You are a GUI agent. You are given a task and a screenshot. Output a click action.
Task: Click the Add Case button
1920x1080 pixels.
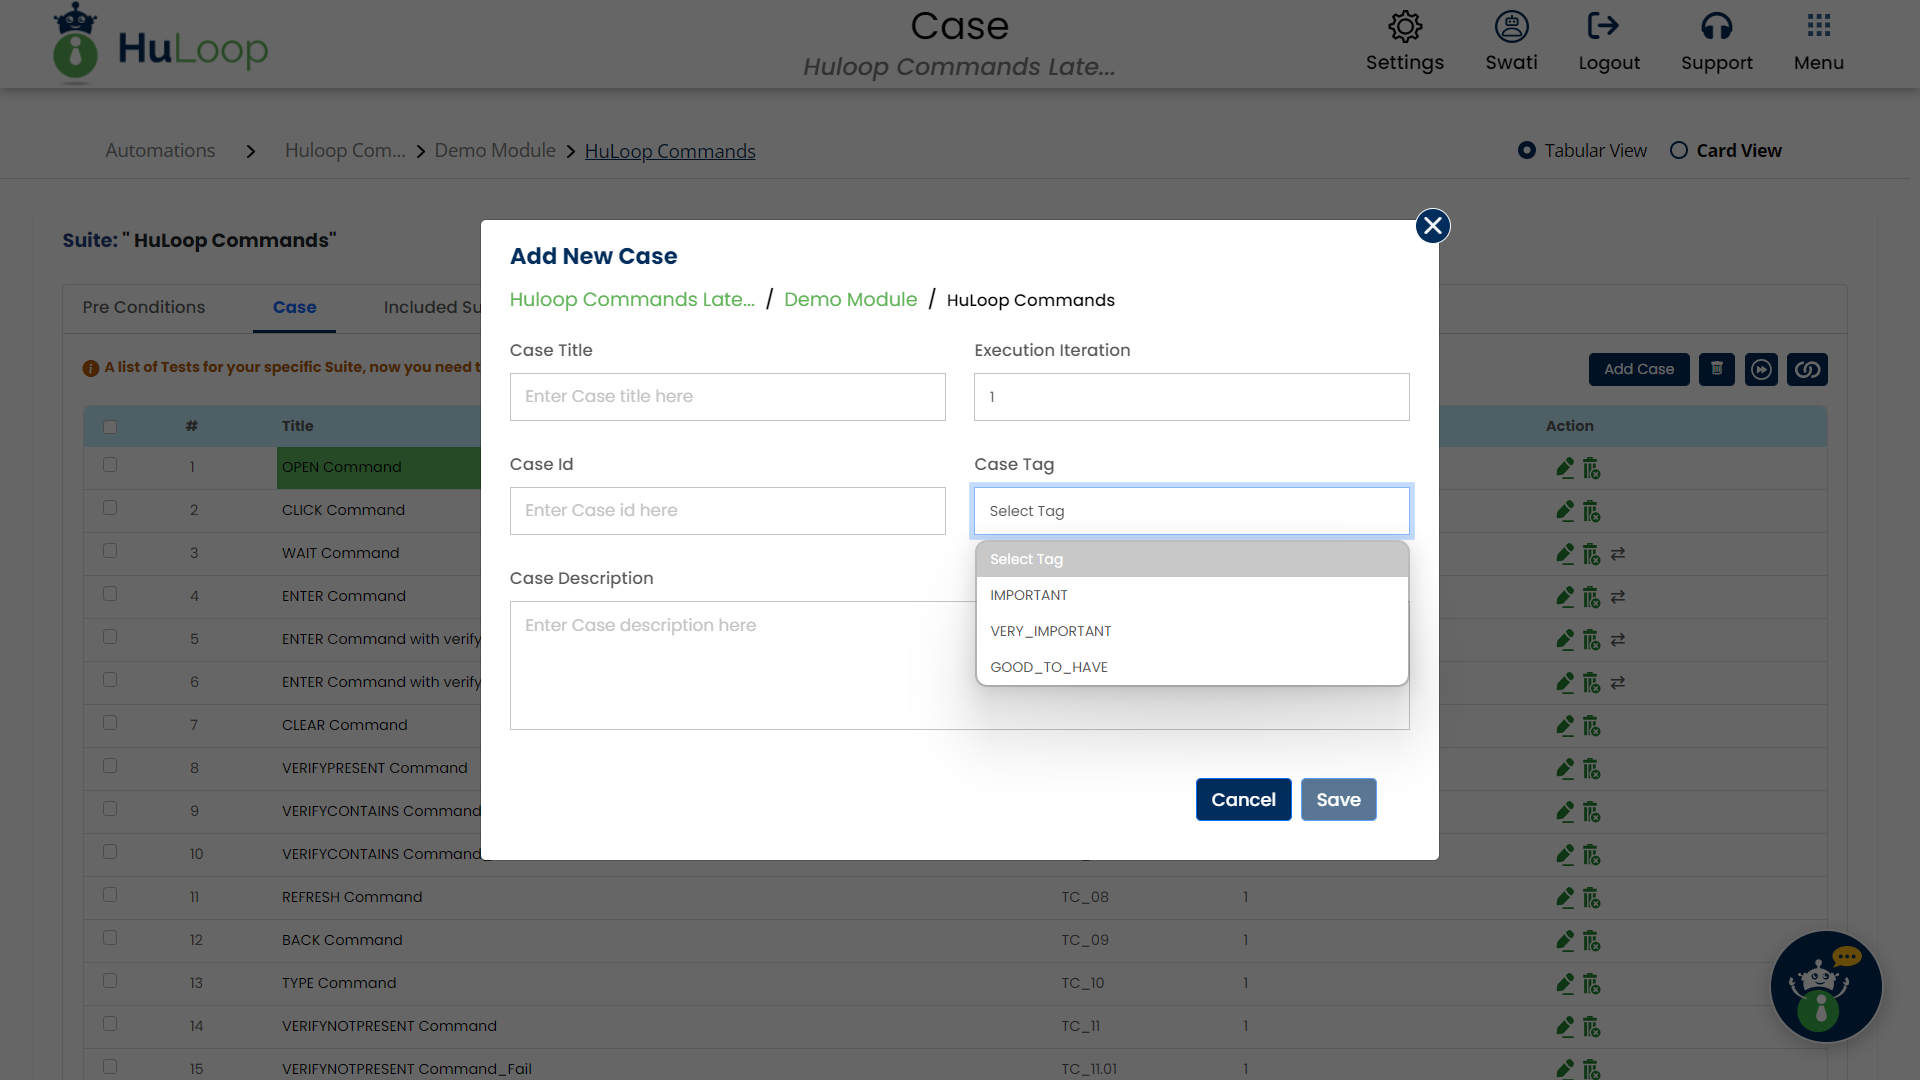click(1639, 369)
